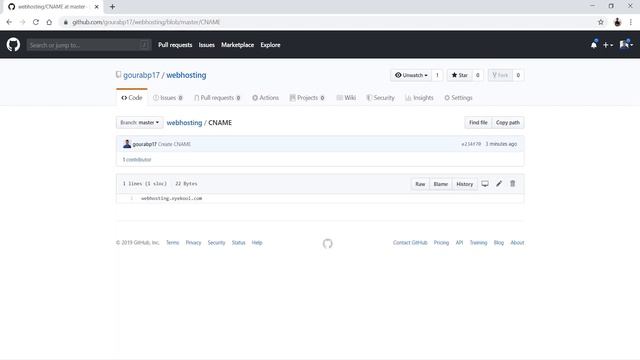The height and width of the screenshot is (360, 640).
Task: Delete CNAME with the trash icon
Action: [x=513, y=184]
